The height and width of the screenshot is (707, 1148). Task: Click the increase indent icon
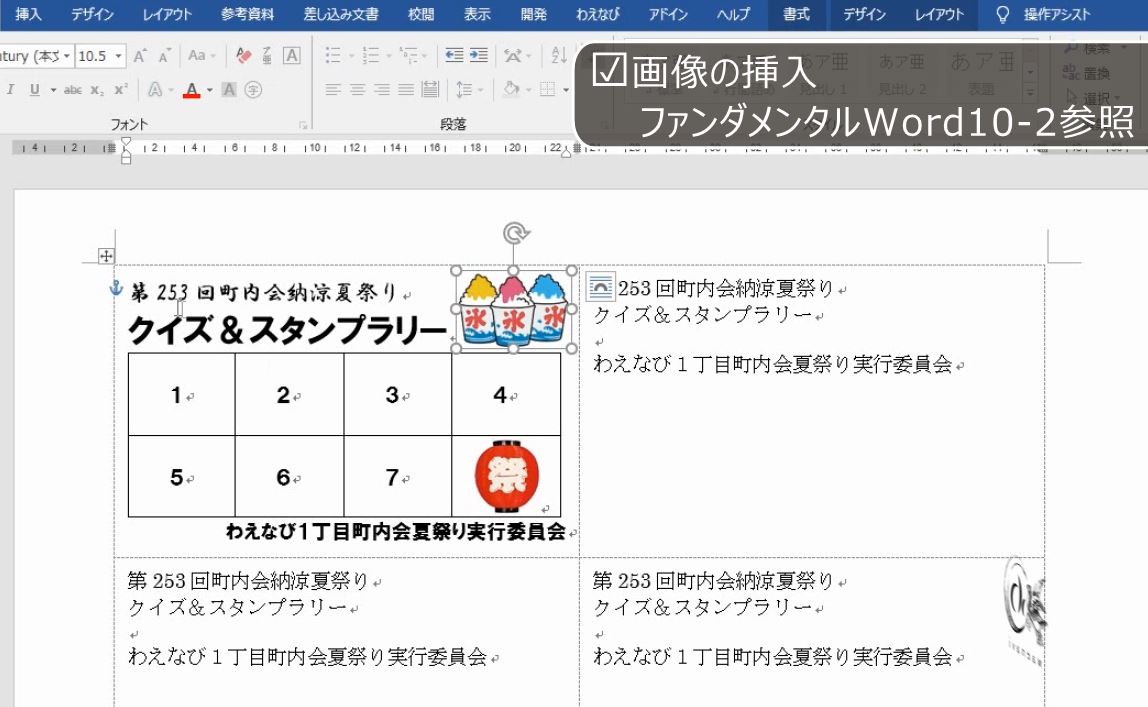[477, 56]
